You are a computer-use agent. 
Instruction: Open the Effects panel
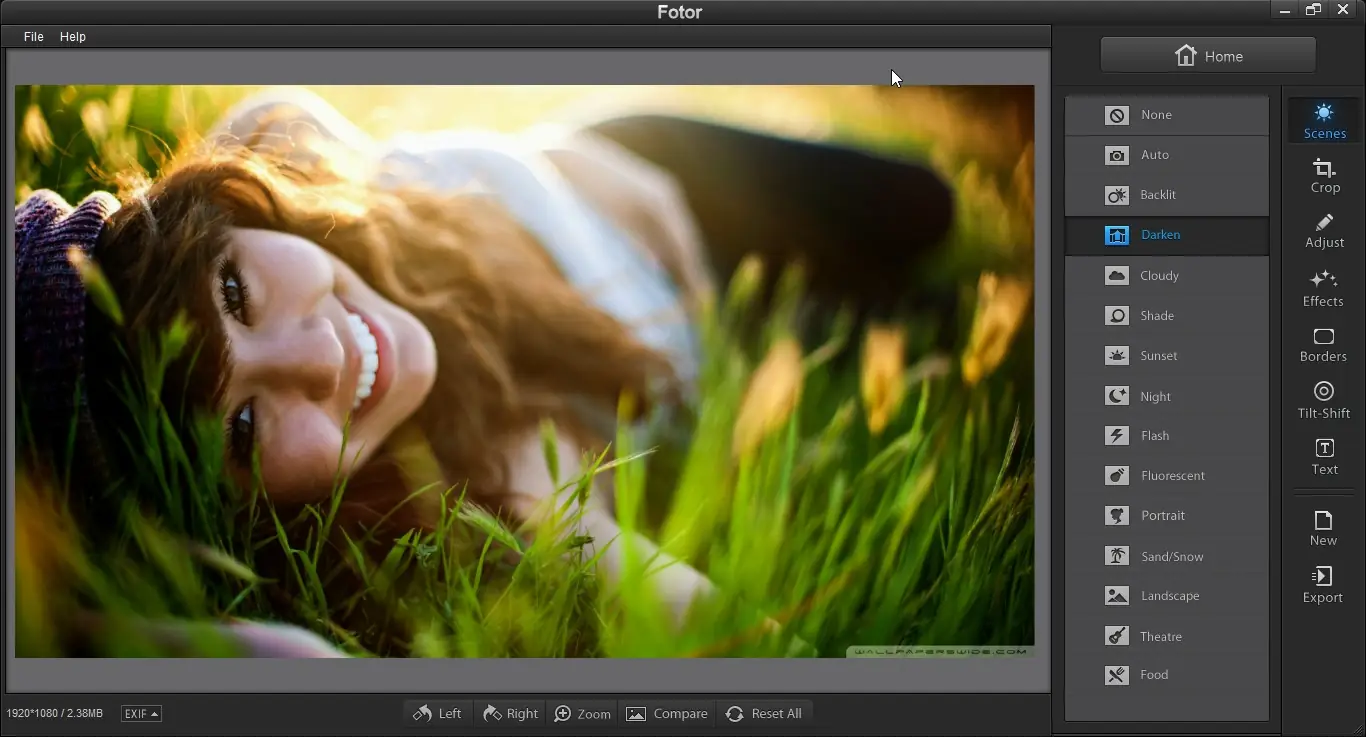tap(1323, 288)
